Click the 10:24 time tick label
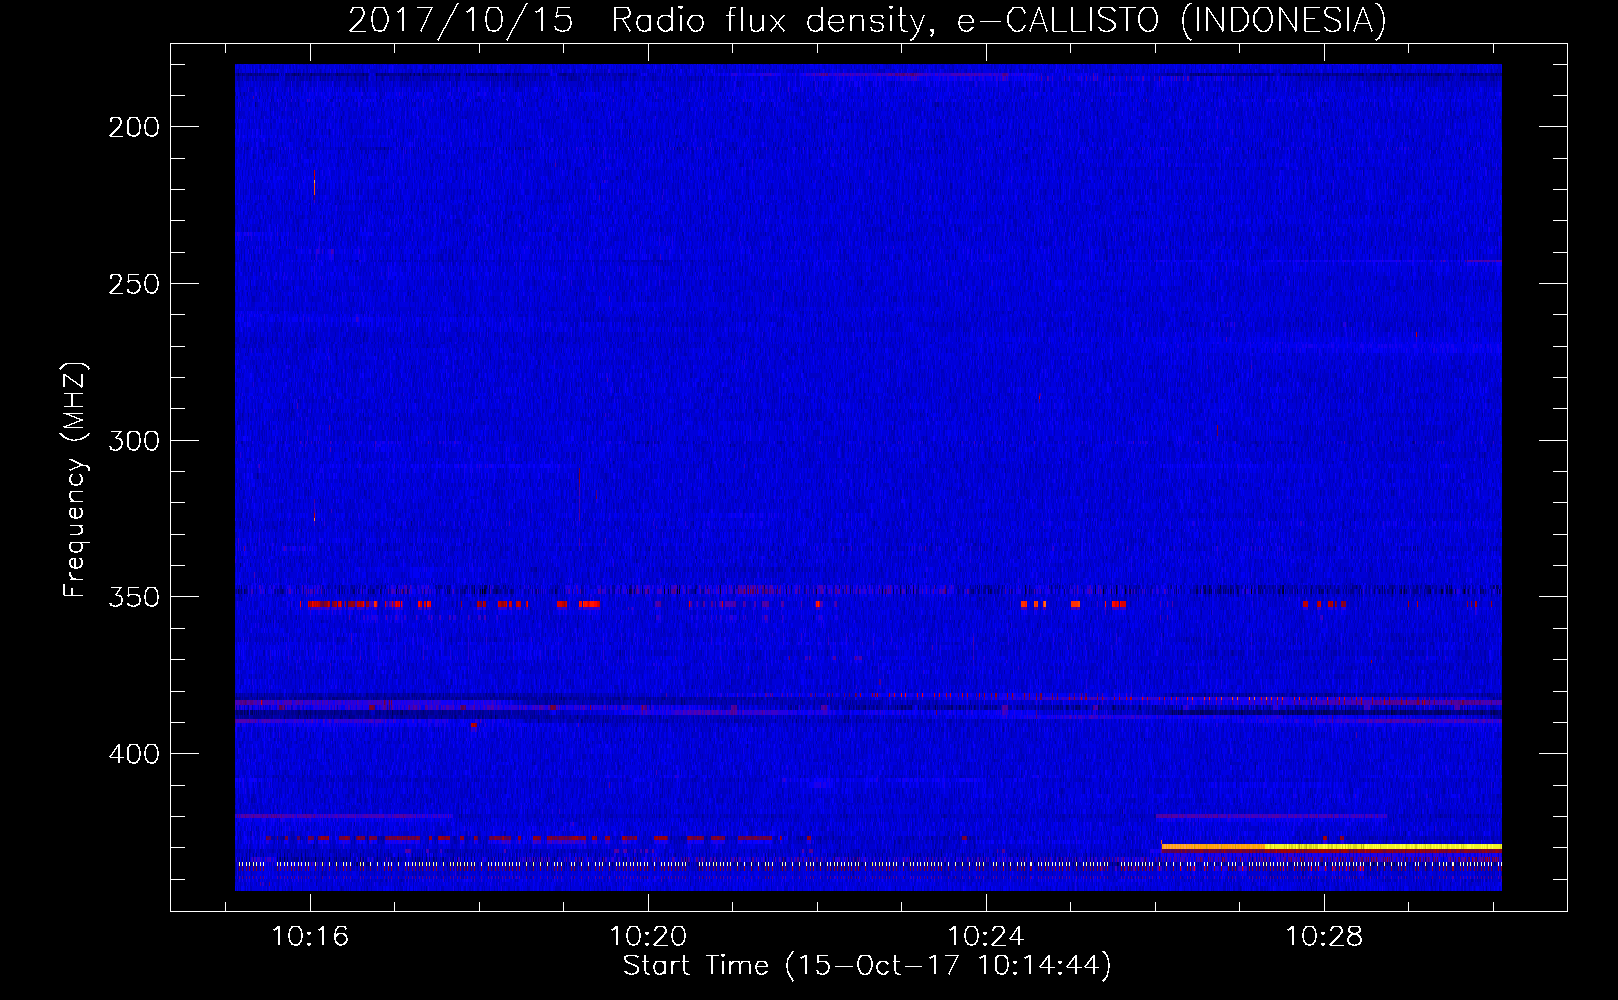 click(x=986, y=936)
